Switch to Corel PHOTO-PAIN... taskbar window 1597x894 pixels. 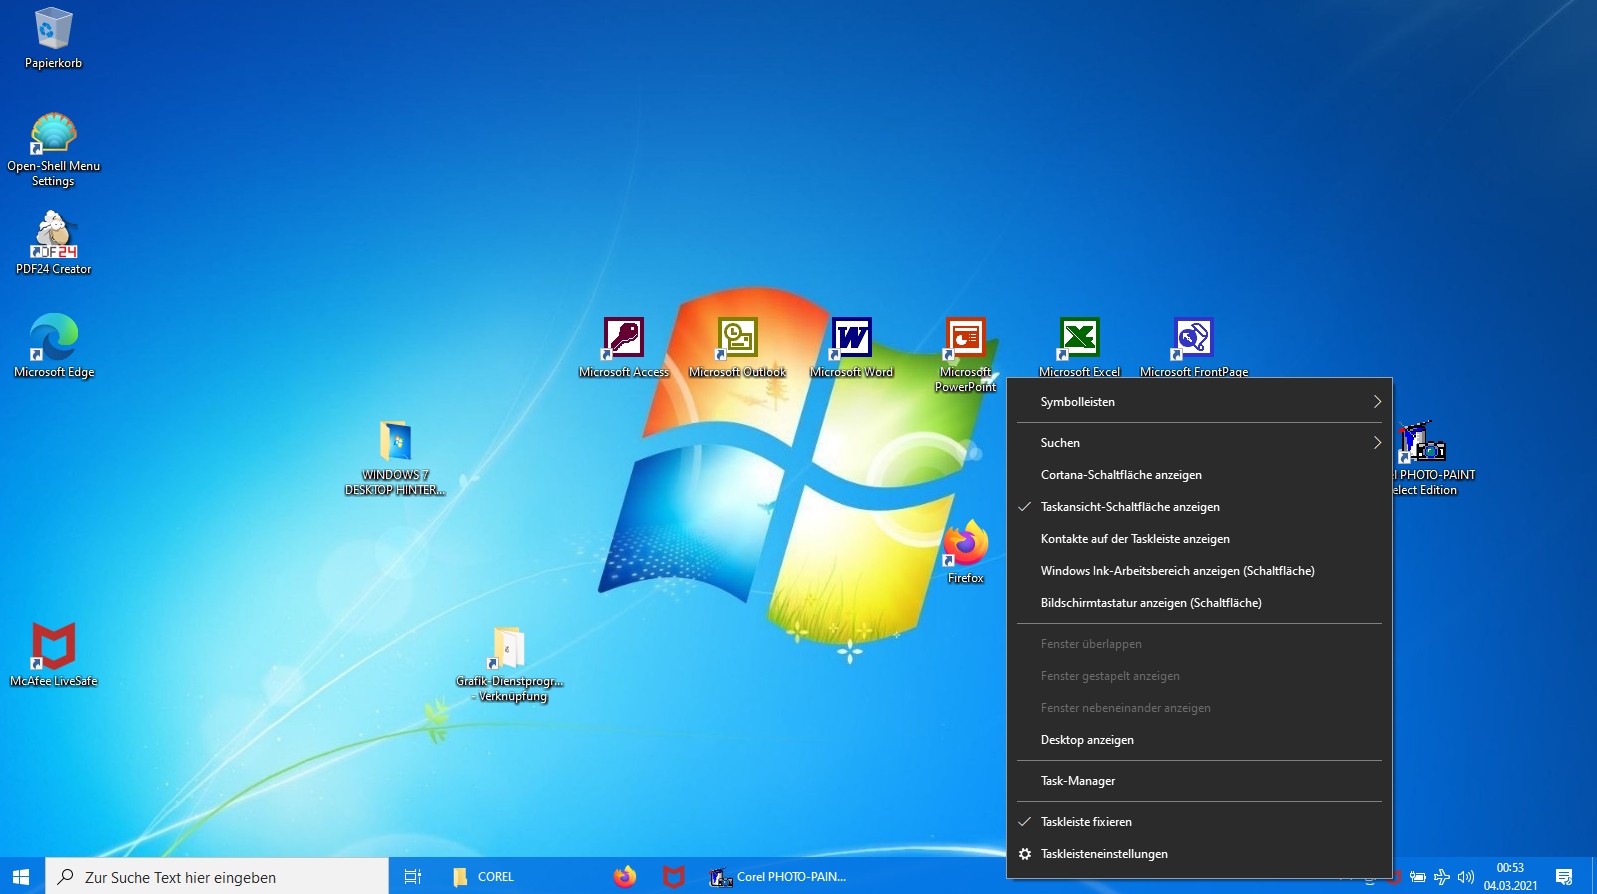click(780, 876)
